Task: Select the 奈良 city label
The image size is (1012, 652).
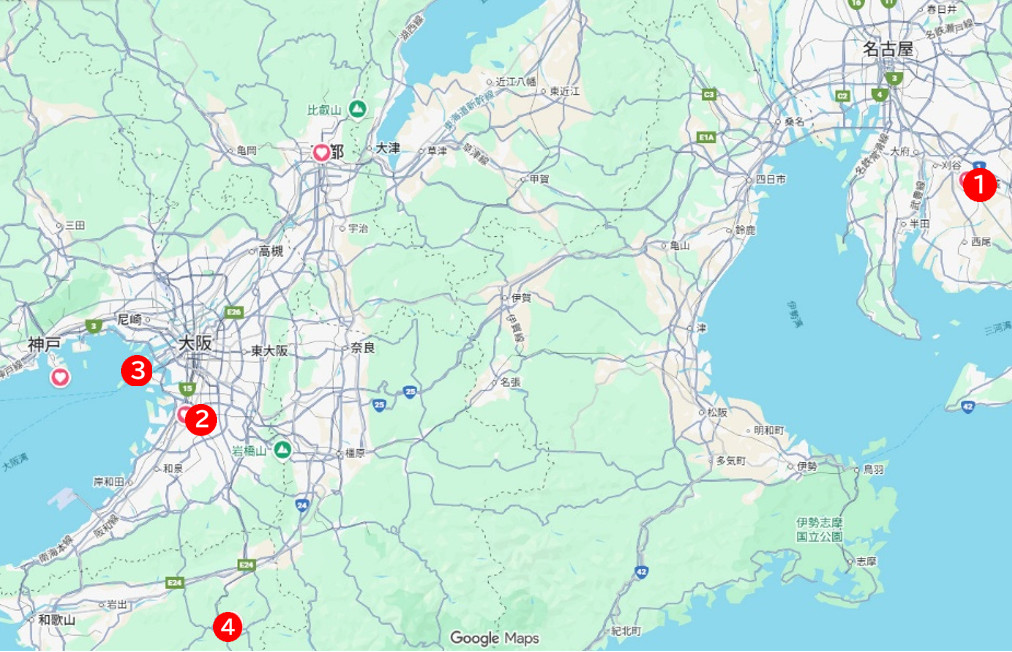Action: point(362,348)
